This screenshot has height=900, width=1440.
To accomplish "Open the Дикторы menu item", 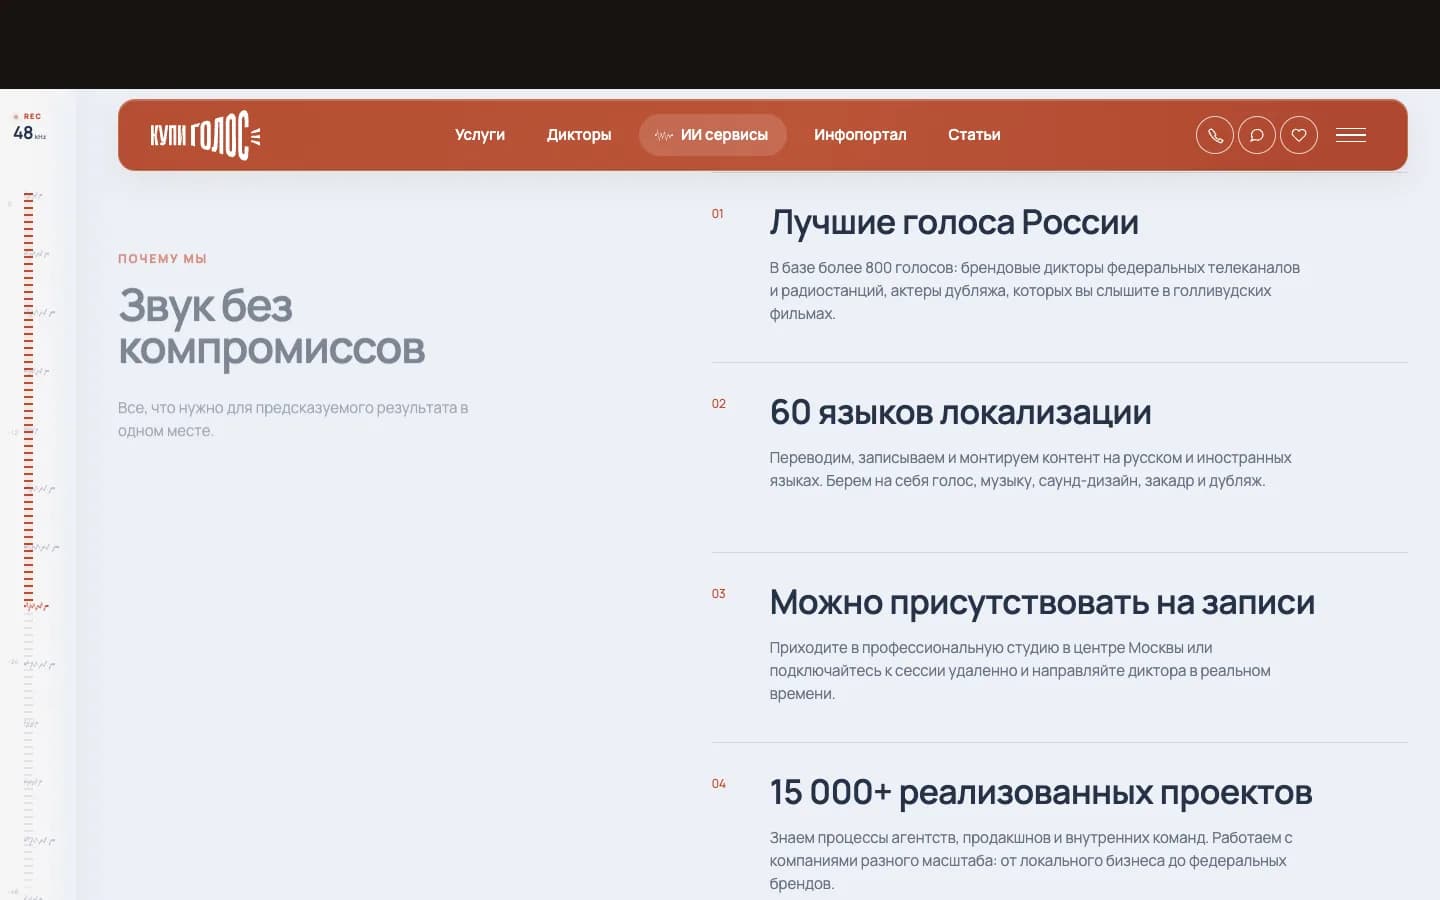I will 579,135.
